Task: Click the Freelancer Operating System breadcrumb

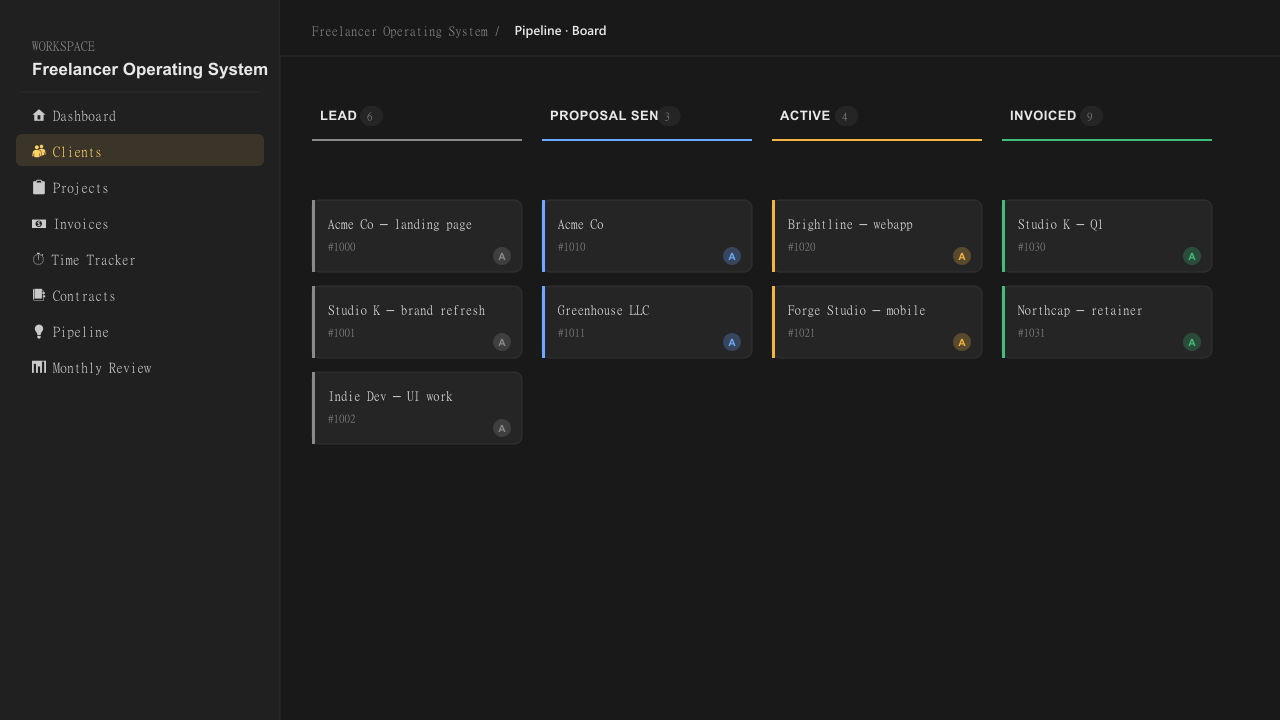Action: click(x=400, y=31)
